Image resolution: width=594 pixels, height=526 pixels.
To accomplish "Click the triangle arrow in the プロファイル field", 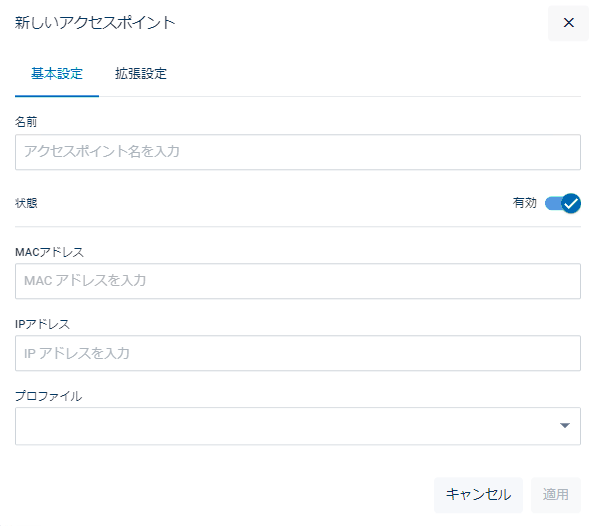I will click(x=565, y=426).
